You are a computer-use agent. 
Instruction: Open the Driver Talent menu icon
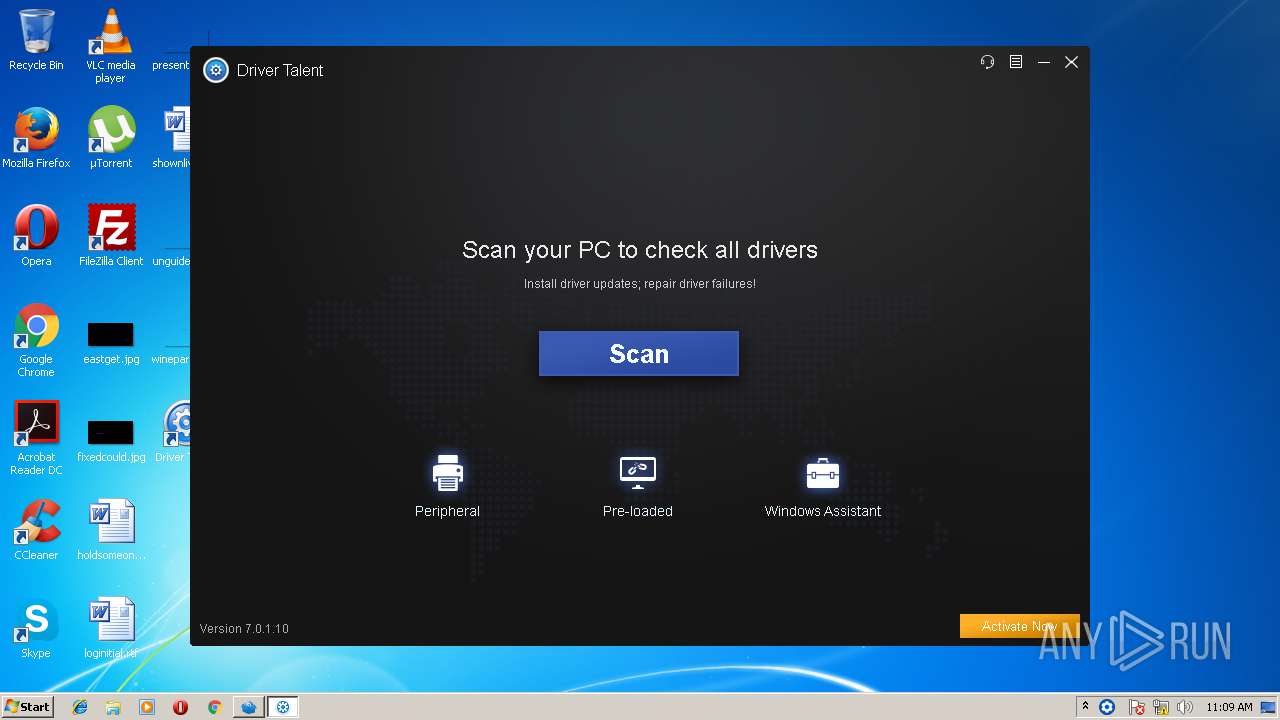point(1015,62)
